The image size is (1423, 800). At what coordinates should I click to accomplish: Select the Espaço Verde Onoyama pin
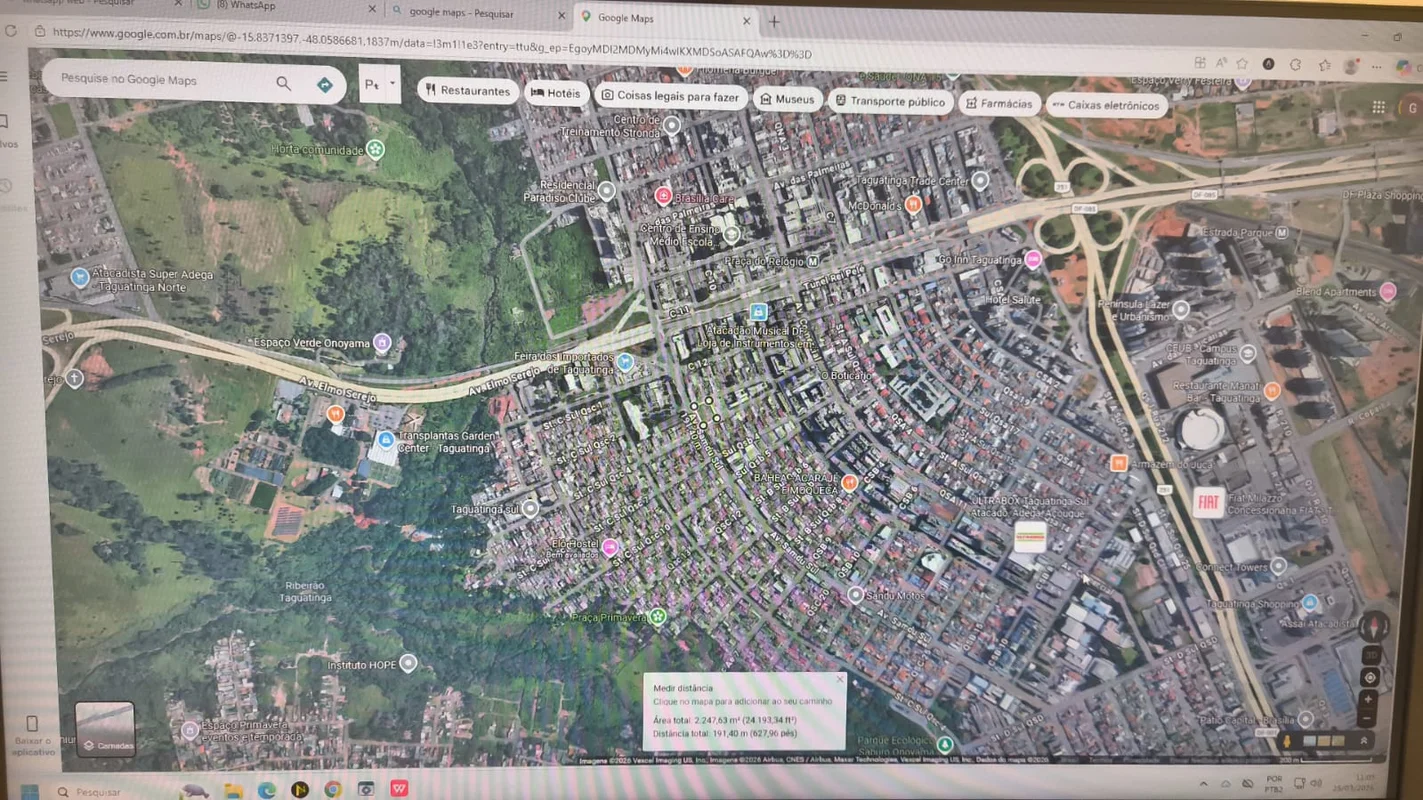click(381, 343)
